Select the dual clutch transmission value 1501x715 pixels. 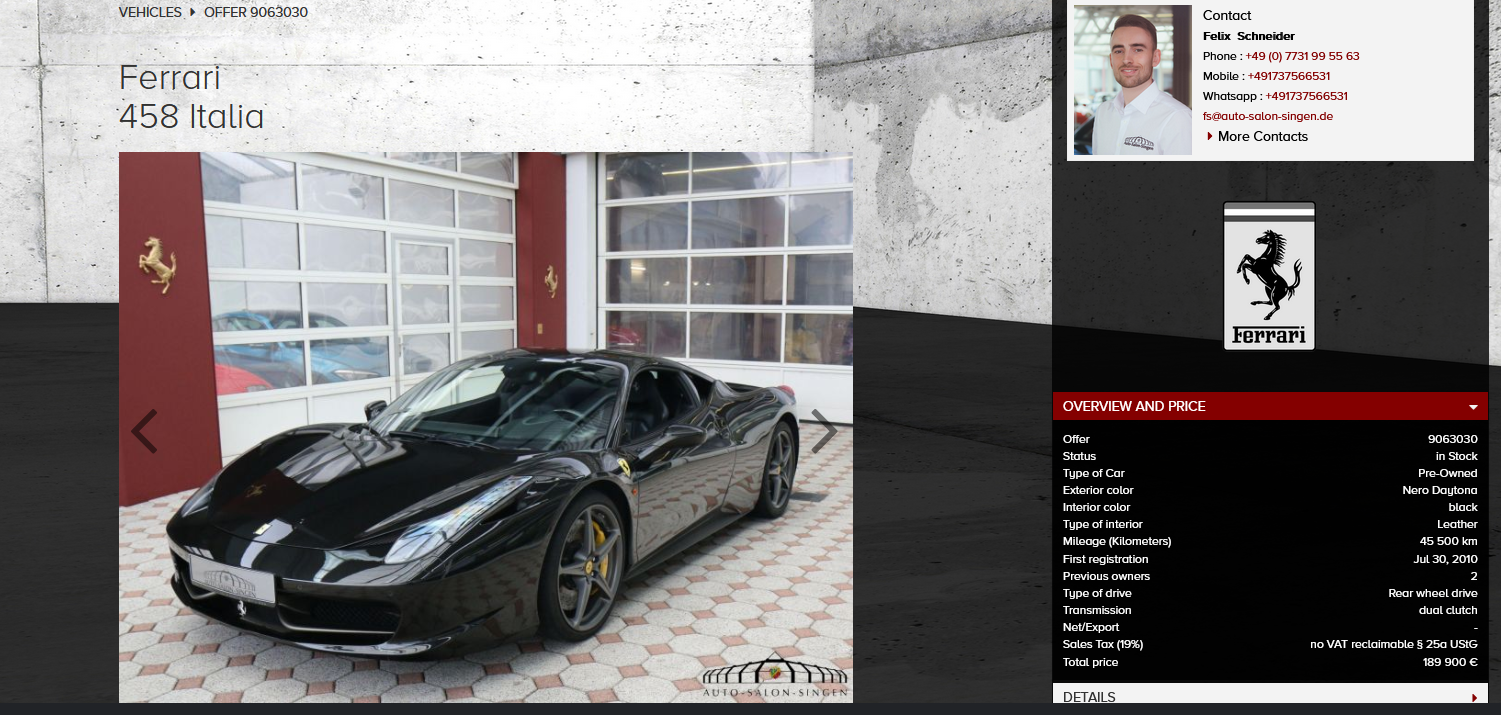pos(1448,610)
